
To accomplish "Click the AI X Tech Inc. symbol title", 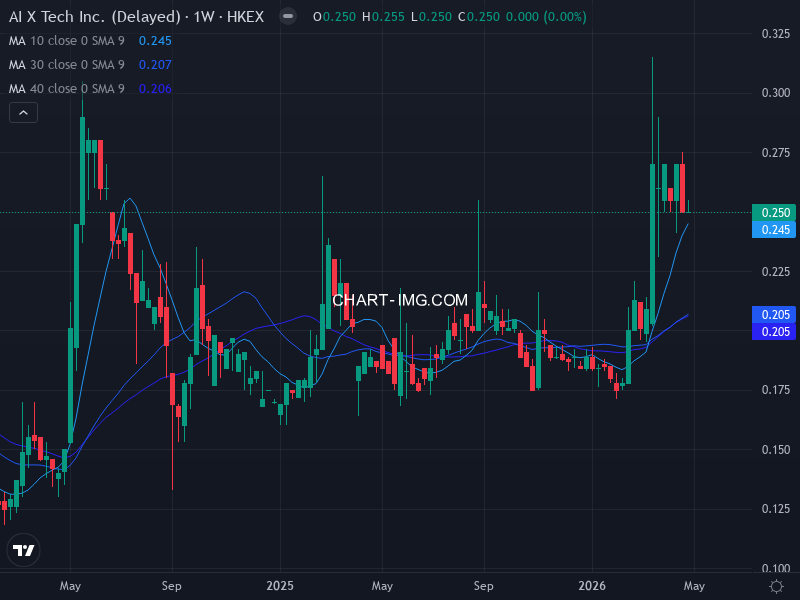I will pos(136,17).
